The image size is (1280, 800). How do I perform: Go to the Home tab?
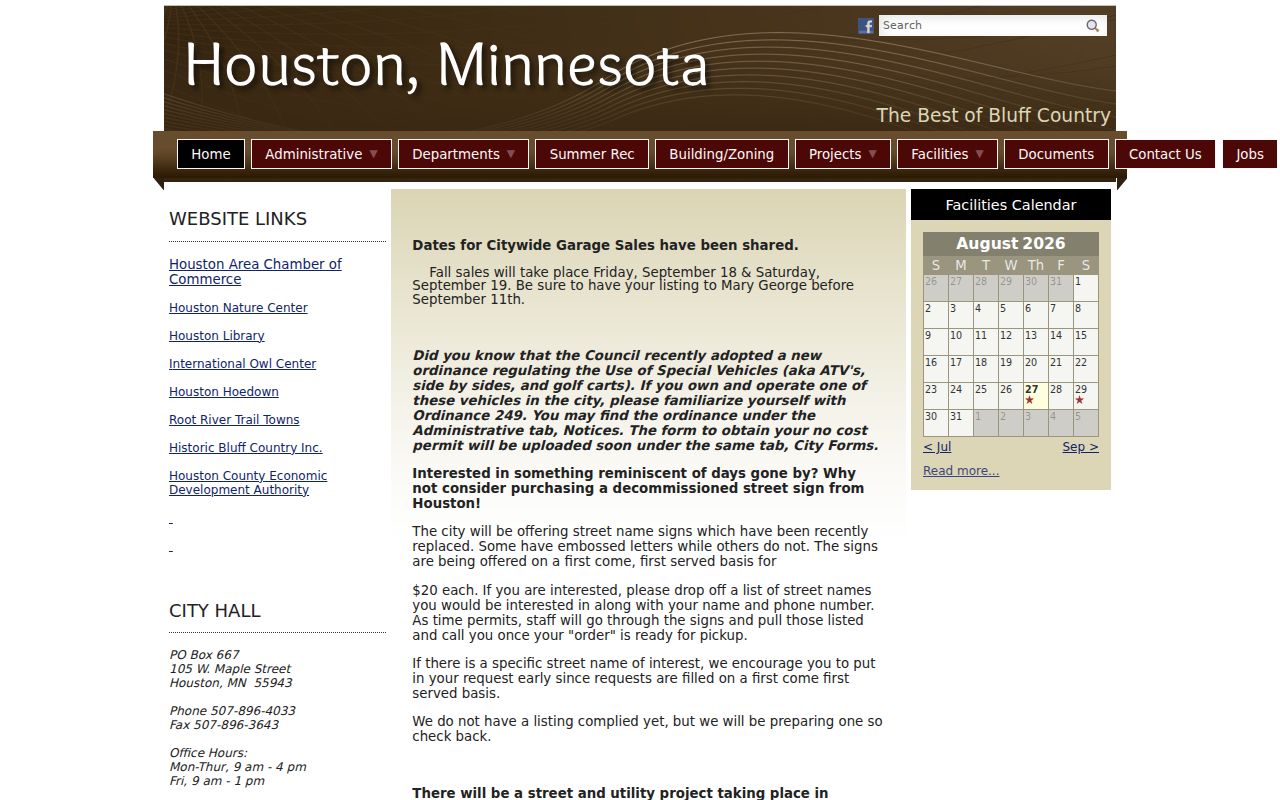[211, 154]
